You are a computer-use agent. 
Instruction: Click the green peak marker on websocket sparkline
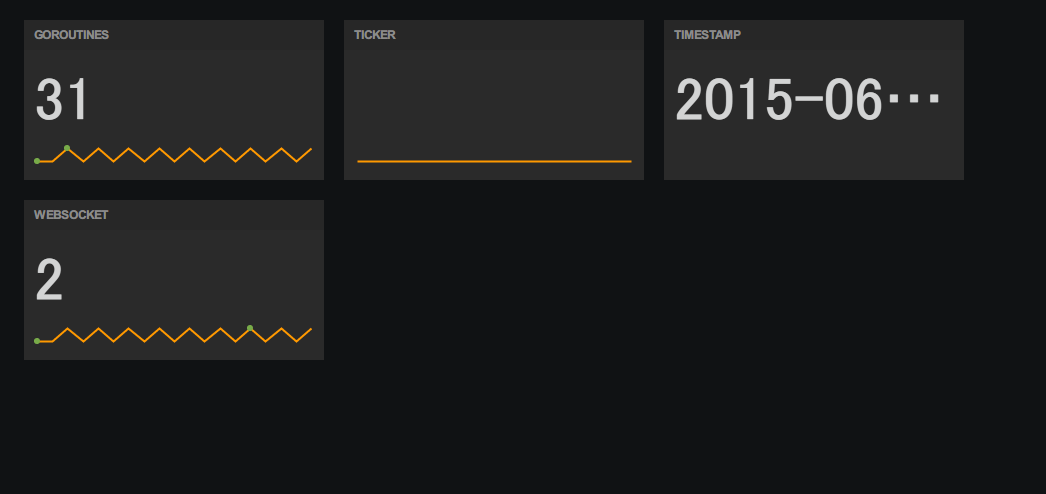pos(250,328)
